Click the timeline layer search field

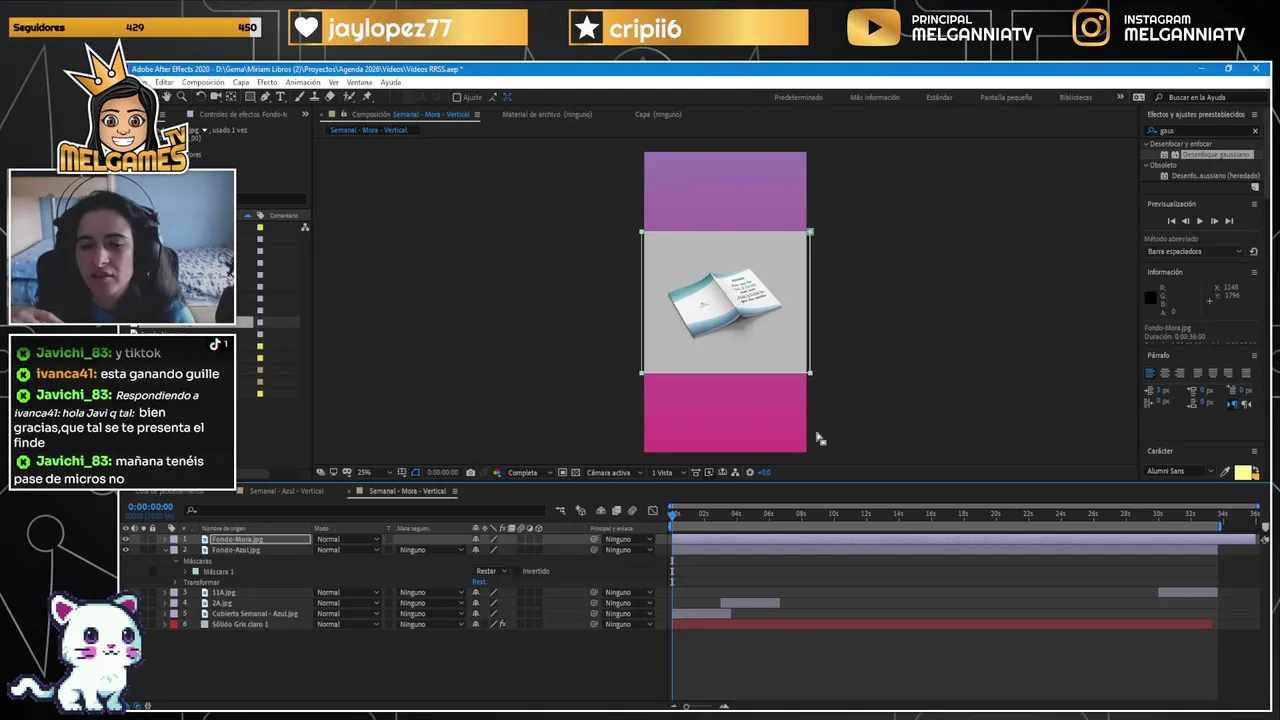point(365,510)
